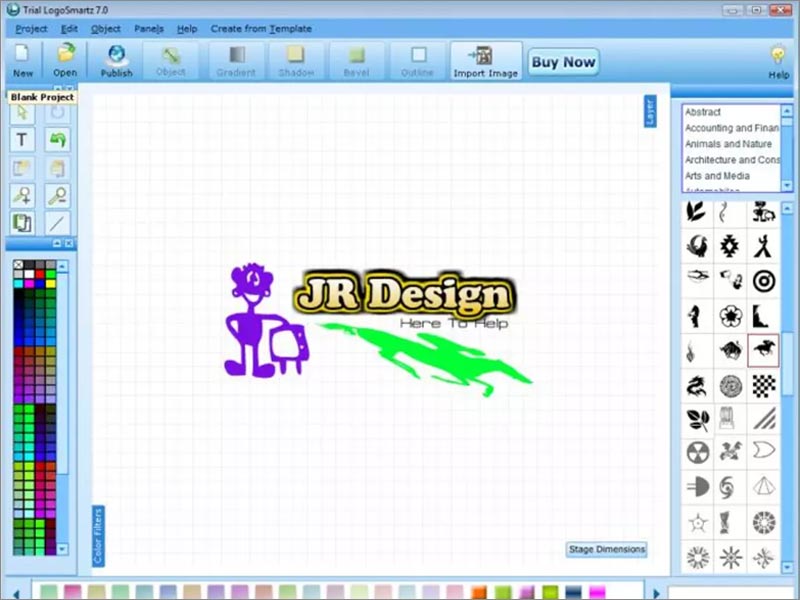
Task: Open the Project menu
Action: click(30, 29)
